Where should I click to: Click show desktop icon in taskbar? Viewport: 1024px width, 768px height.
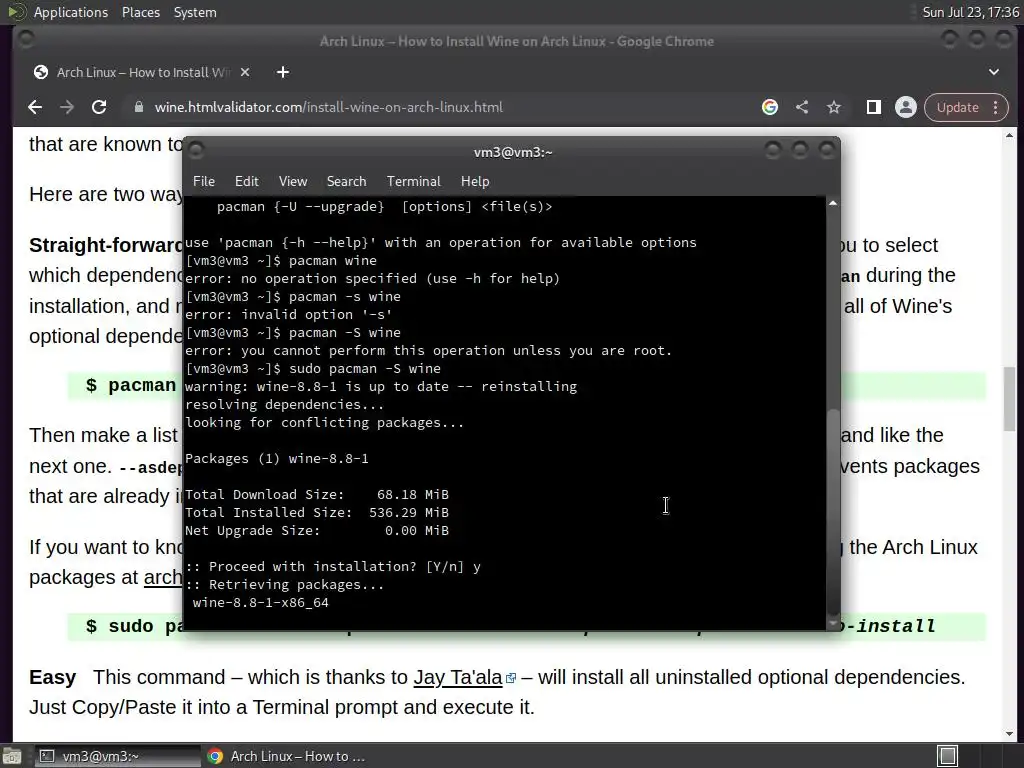coord(12,756)
